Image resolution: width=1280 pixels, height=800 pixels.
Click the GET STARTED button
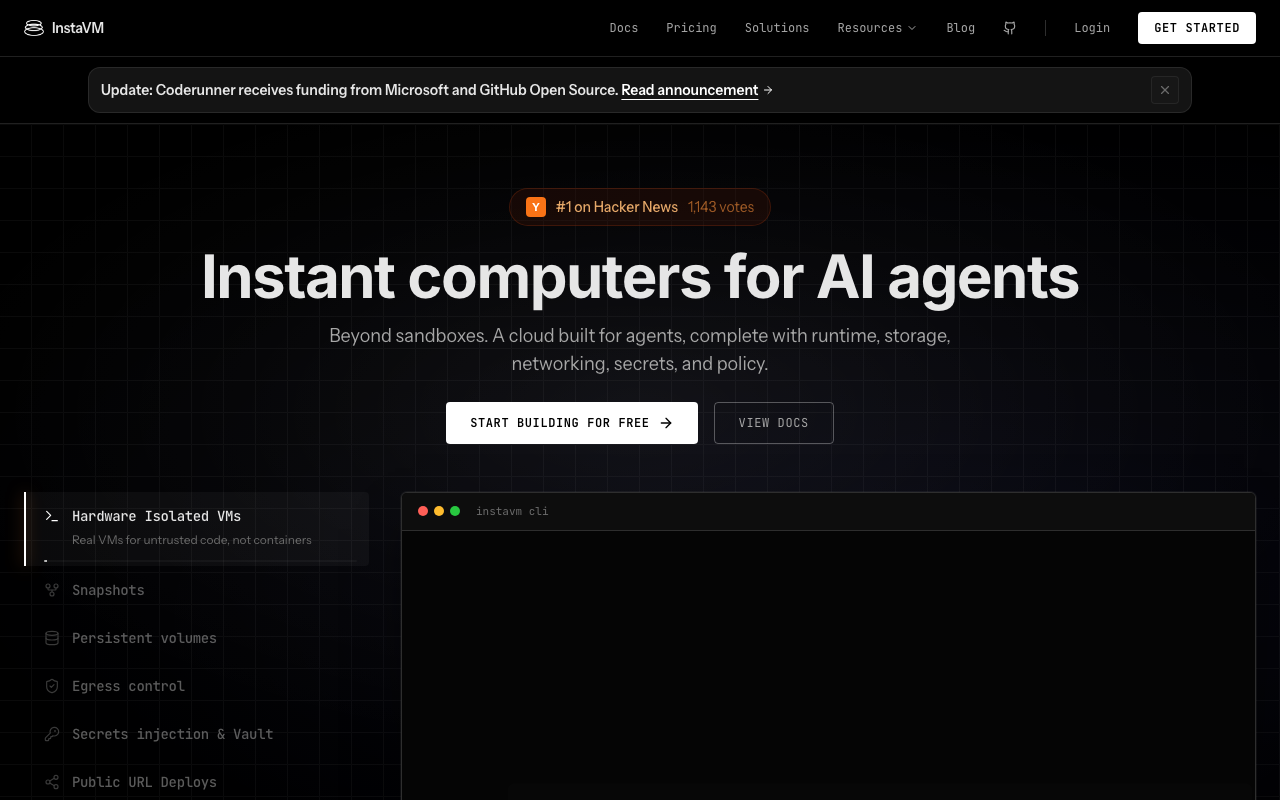coord(1197,28)
